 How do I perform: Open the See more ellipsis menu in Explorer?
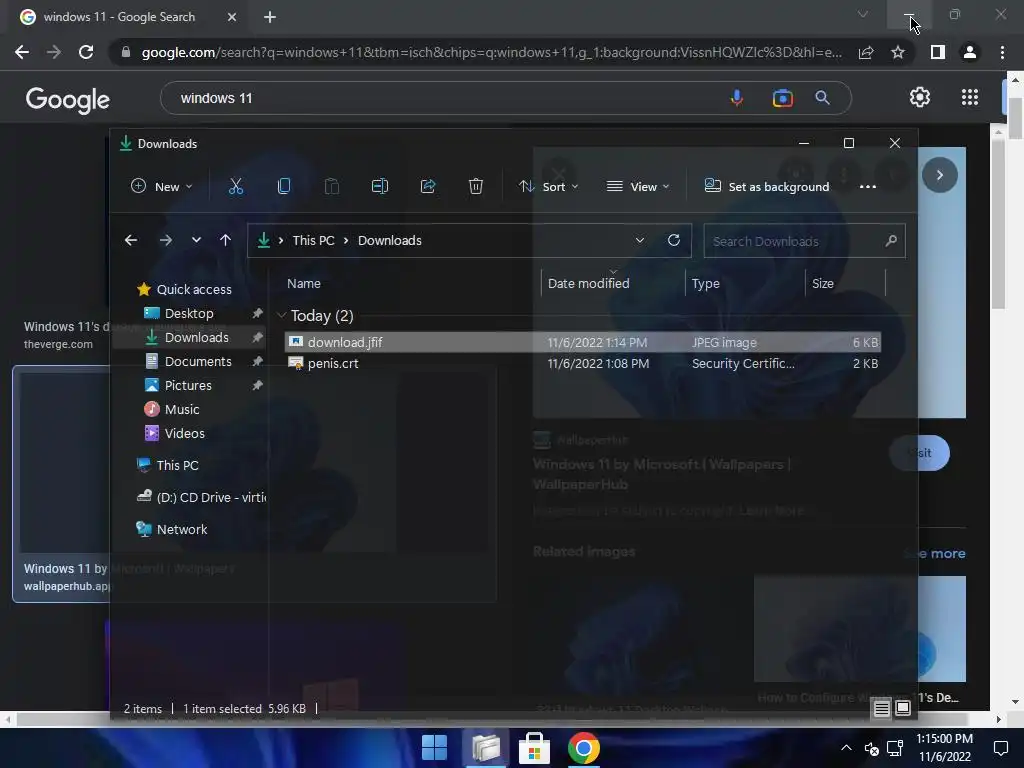(868, 187)
